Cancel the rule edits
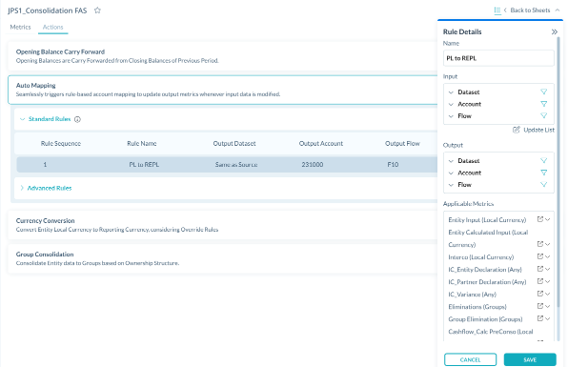568x367 pixels. click(x=470, y=359)
